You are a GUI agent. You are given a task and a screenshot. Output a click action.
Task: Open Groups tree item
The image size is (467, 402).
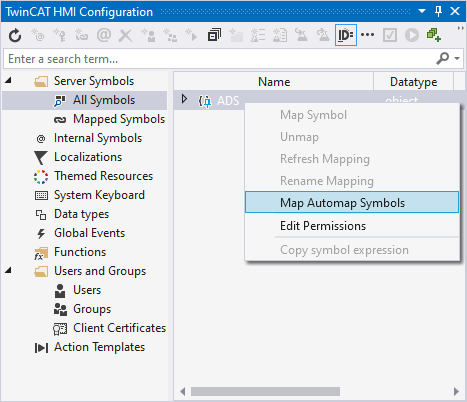(x=92, y=309)
